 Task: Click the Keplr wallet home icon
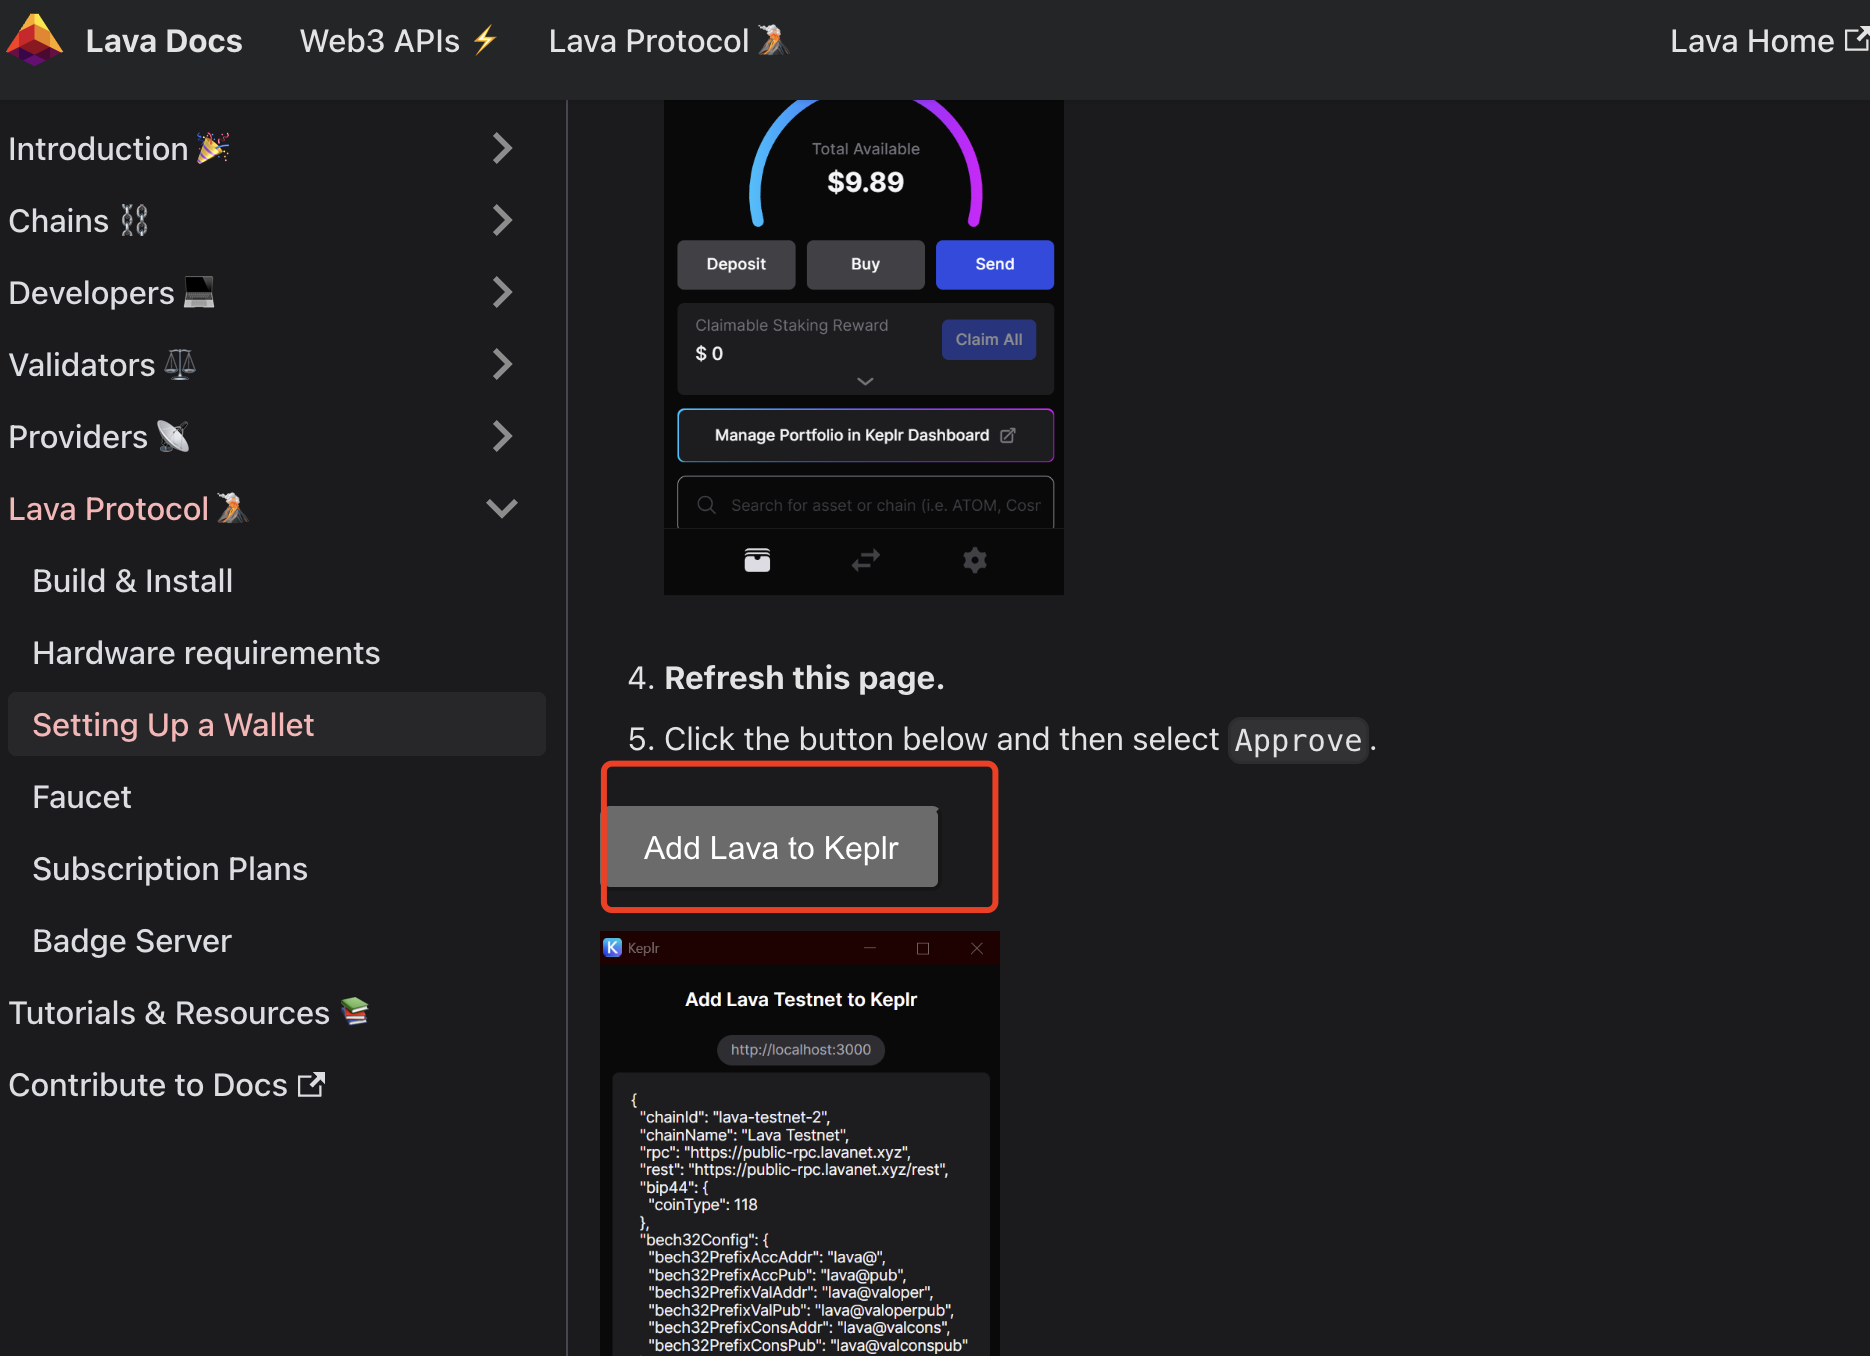tap(758, 560)
